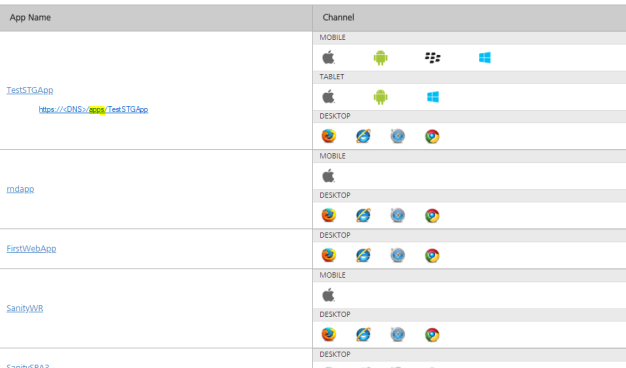
Task: Open the https://<DNS>/apps/TestSTGApp URL link
Action: [x=93, y=109]
